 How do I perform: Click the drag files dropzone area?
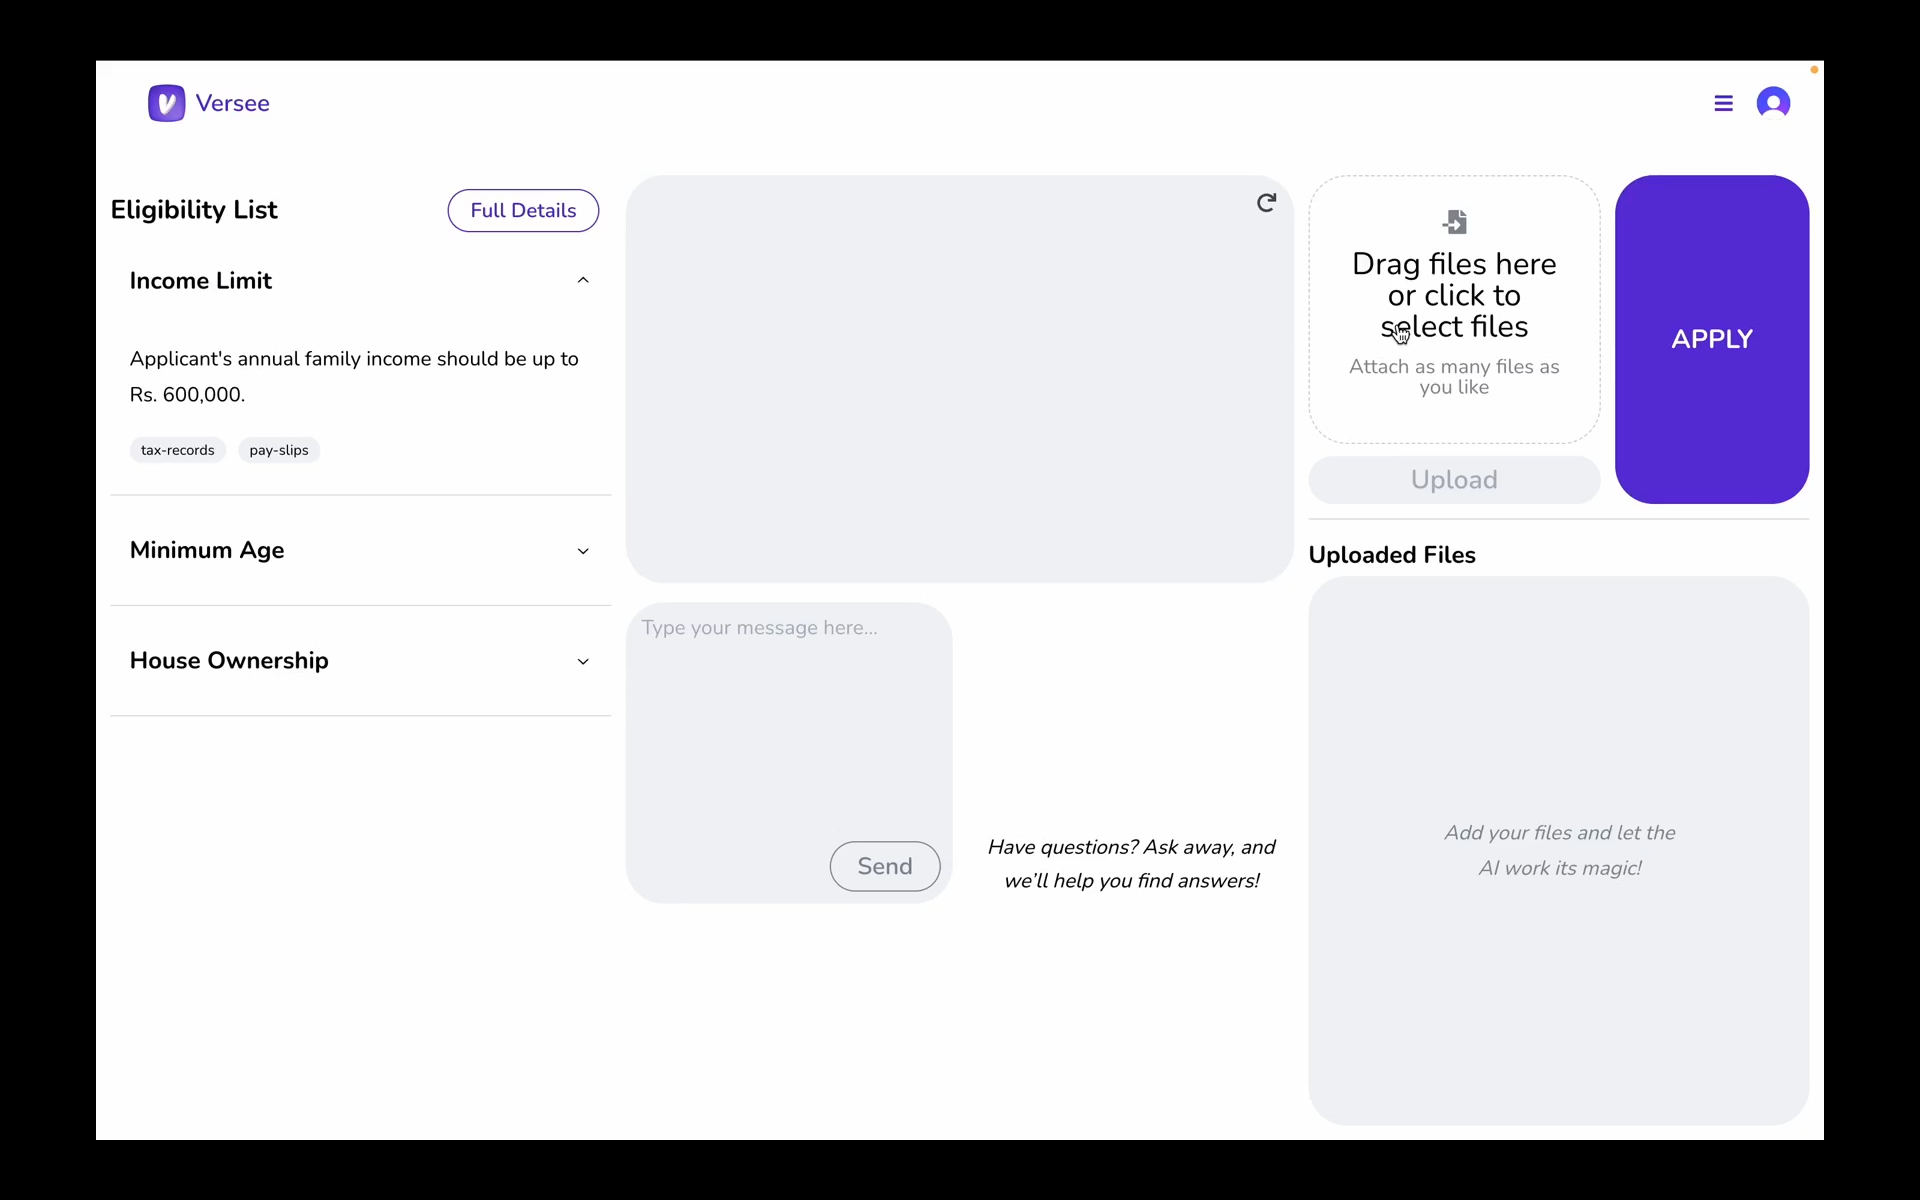[x=1454, y=310]
